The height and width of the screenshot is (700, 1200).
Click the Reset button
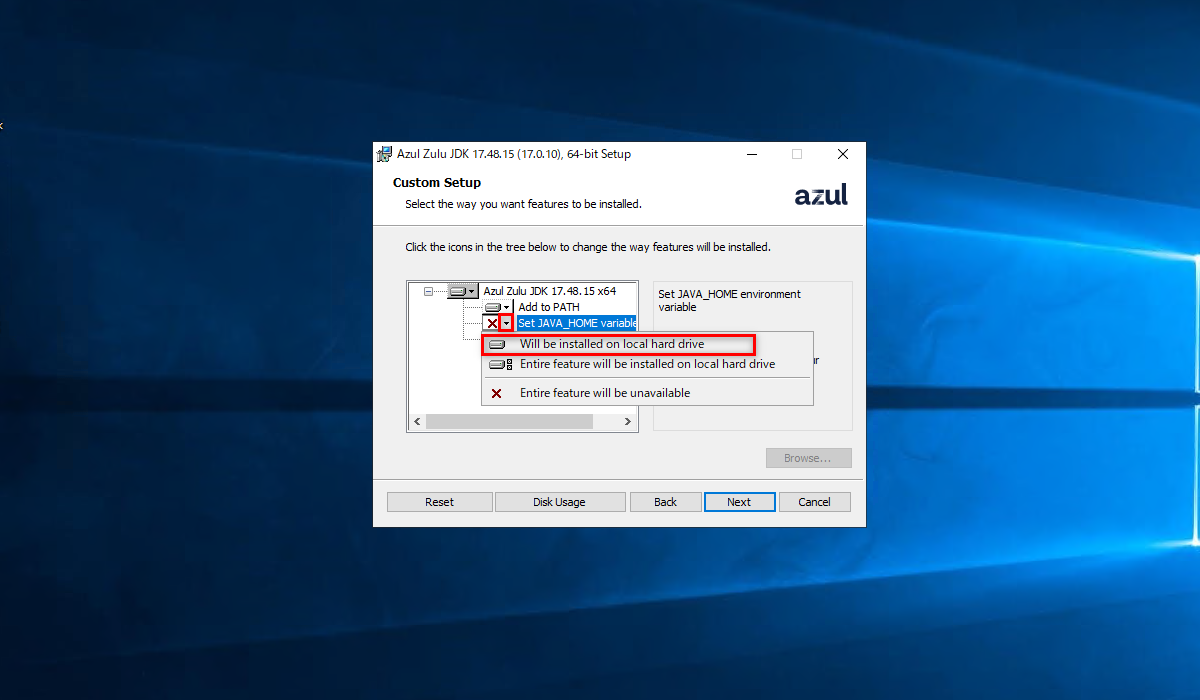[x=439, y=502]
